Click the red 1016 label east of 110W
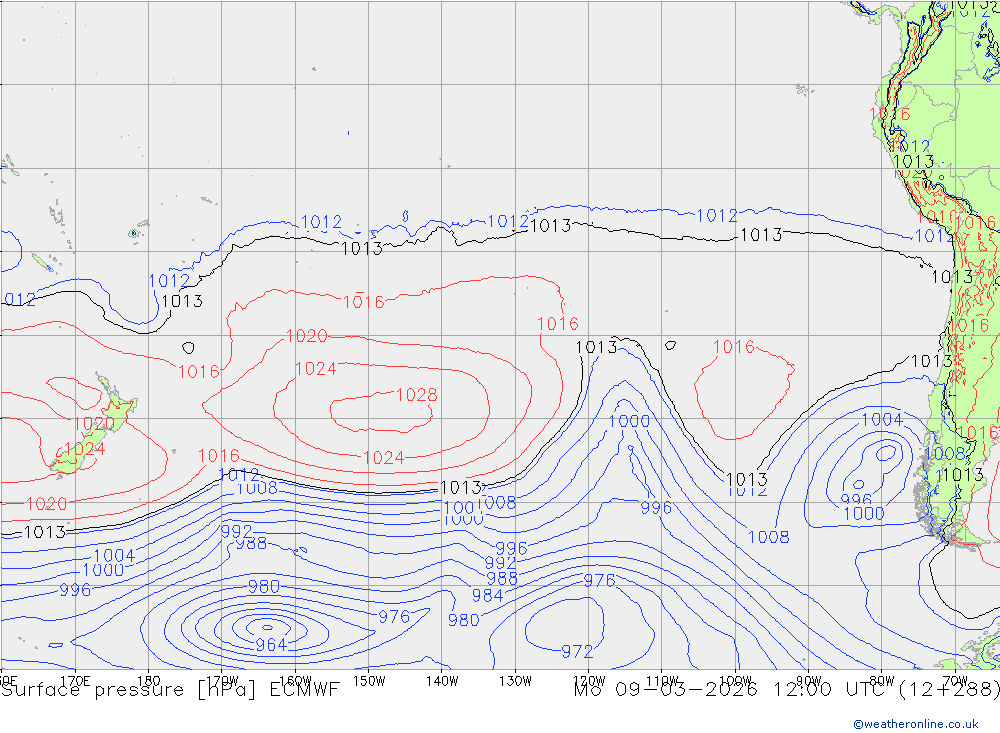 click(x=733, y=347)
